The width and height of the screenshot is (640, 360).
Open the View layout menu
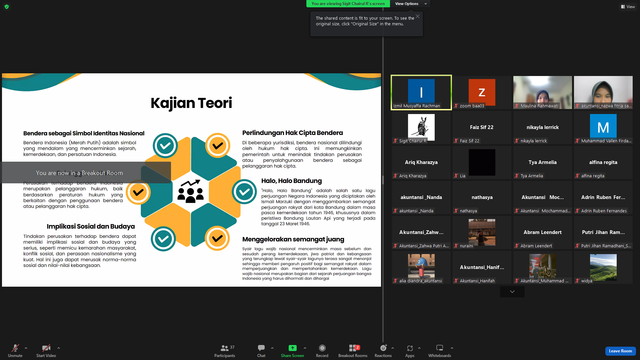628,7
